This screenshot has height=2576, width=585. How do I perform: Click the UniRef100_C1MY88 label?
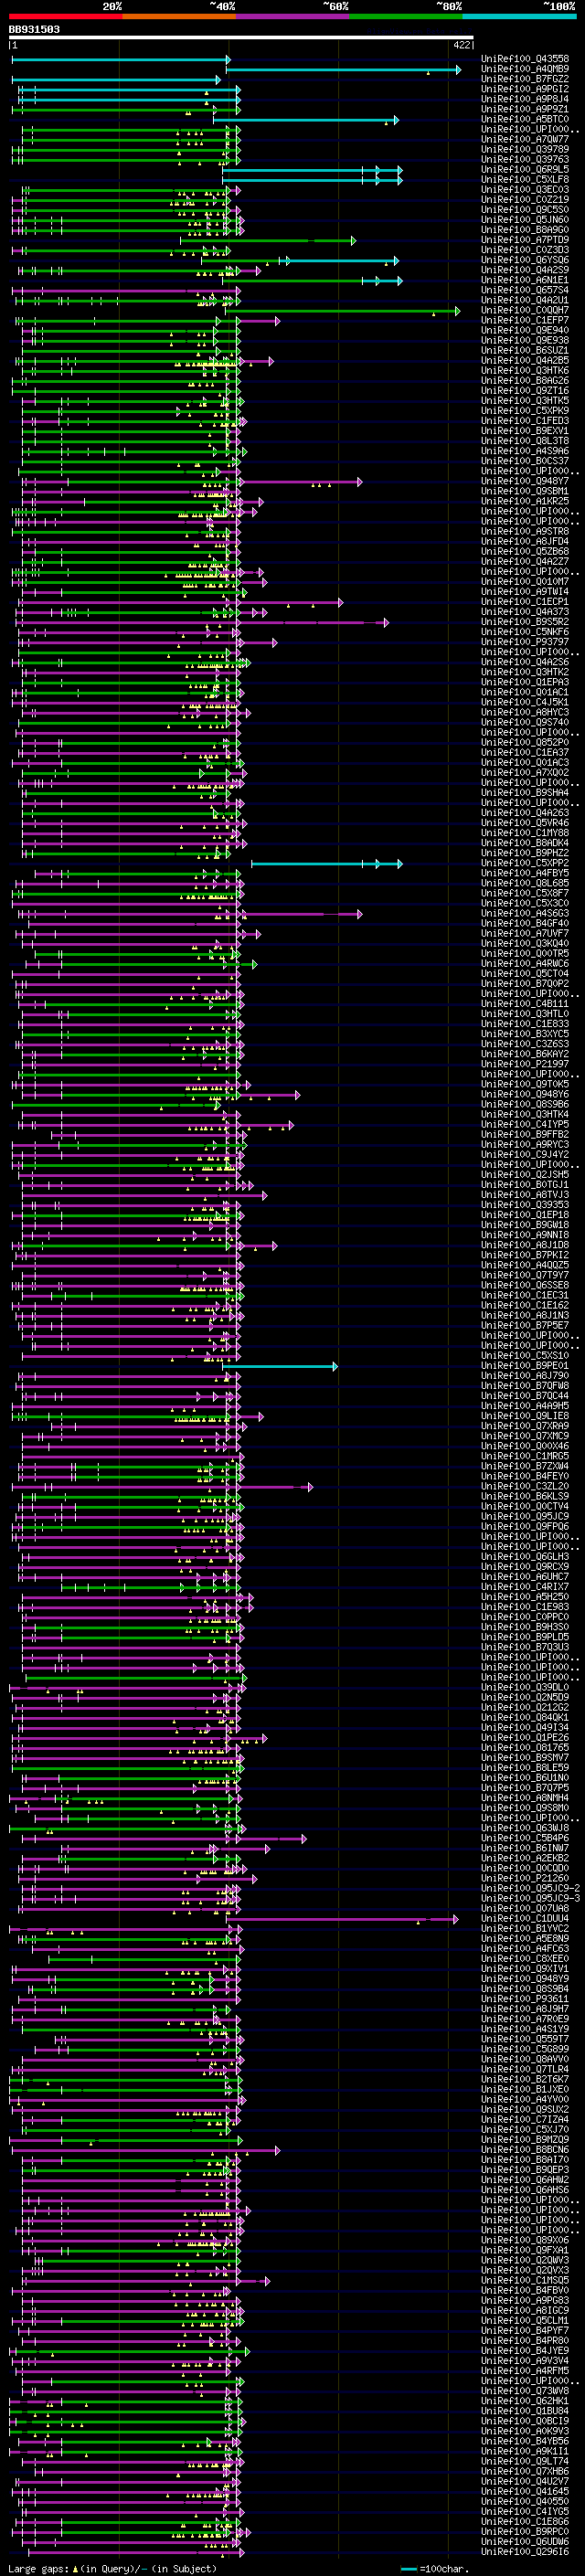click(x=525, y=832)
